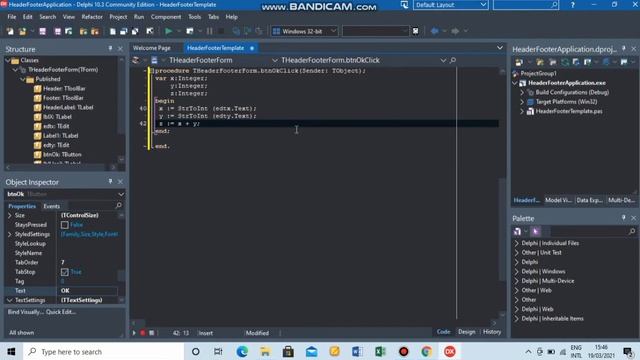Open Chrome from the taskbar
Screen dimensions: 640x360
tap(427, 351)
